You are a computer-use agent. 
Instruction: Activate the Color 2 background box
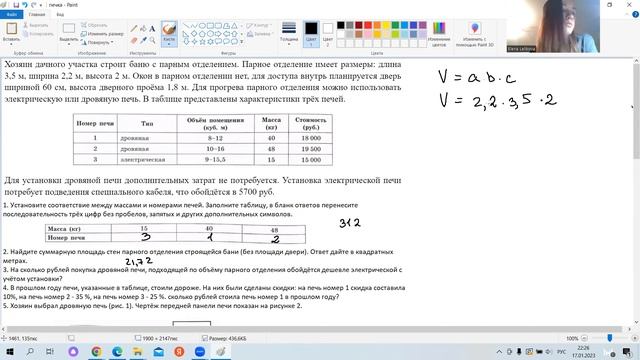point(327,33)
